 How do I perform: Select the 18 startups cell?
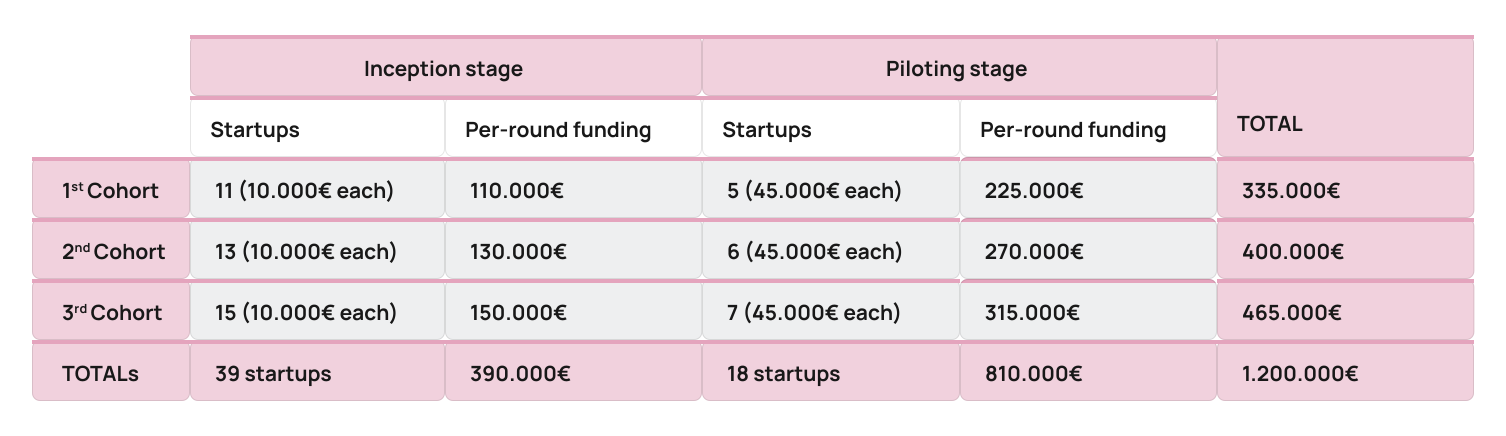tap(831, 372)
